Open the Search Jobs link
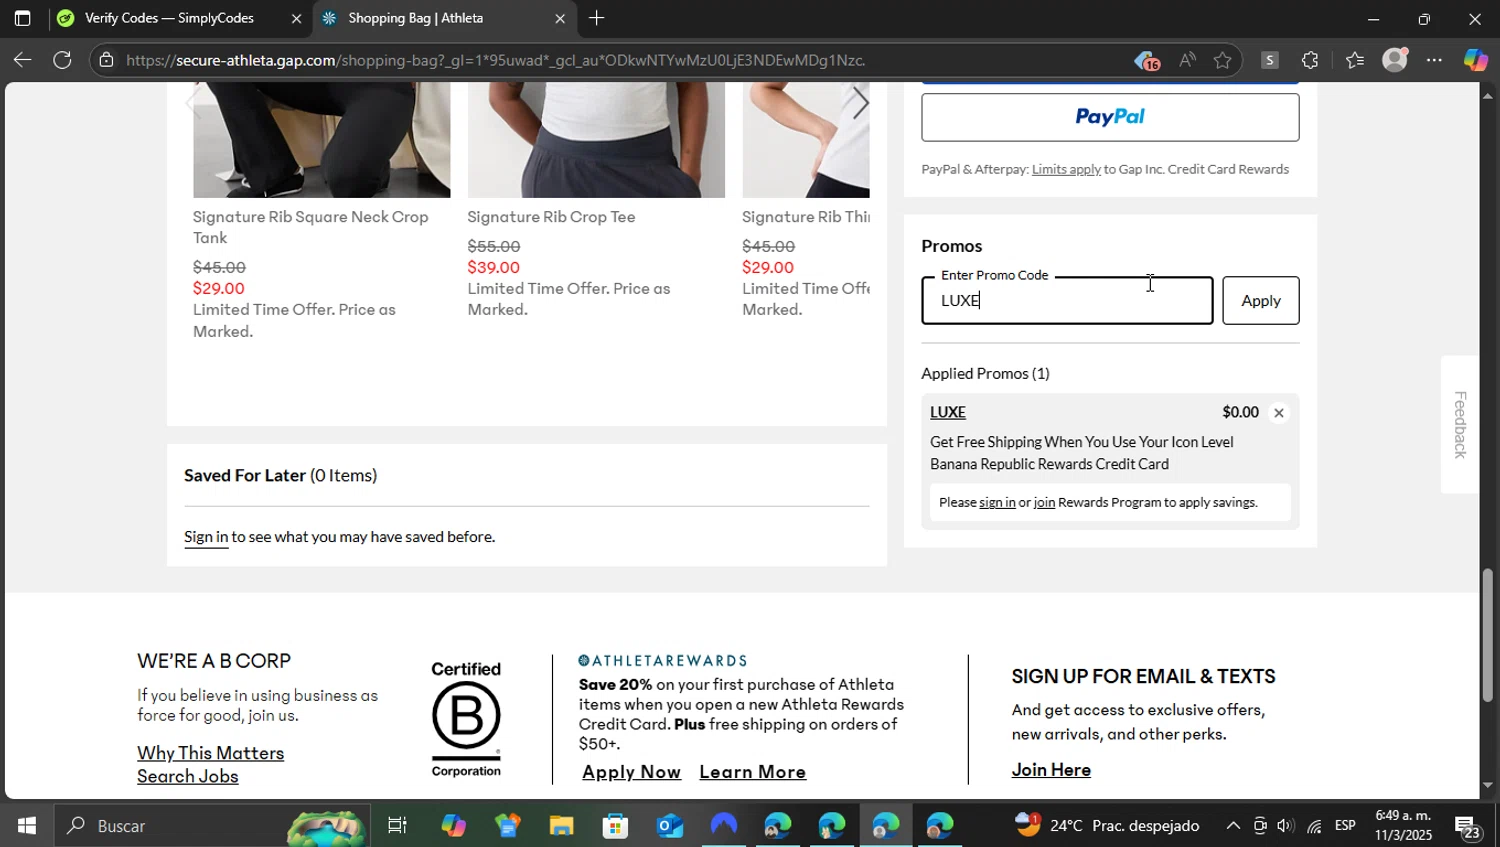 tap(187, 777)
